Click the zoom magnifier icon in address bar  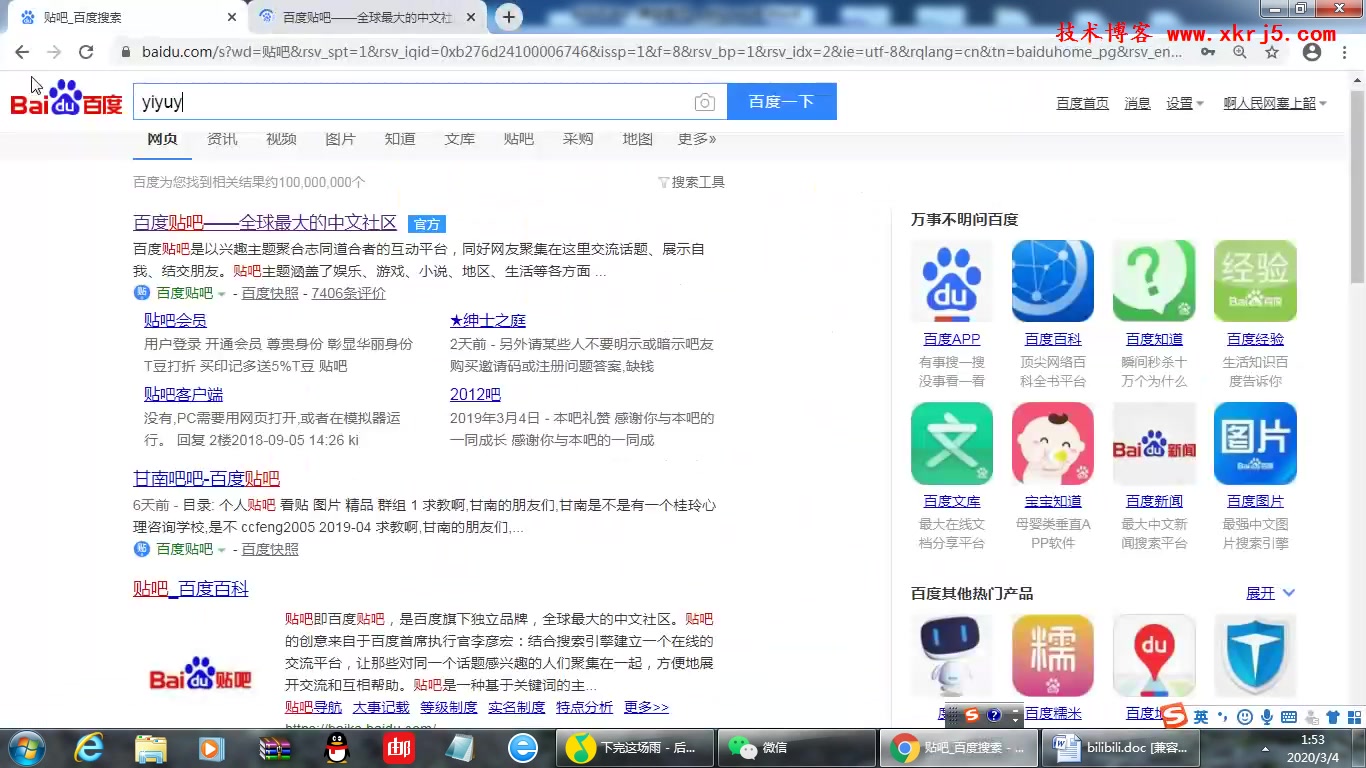(x=1240, y=52)
